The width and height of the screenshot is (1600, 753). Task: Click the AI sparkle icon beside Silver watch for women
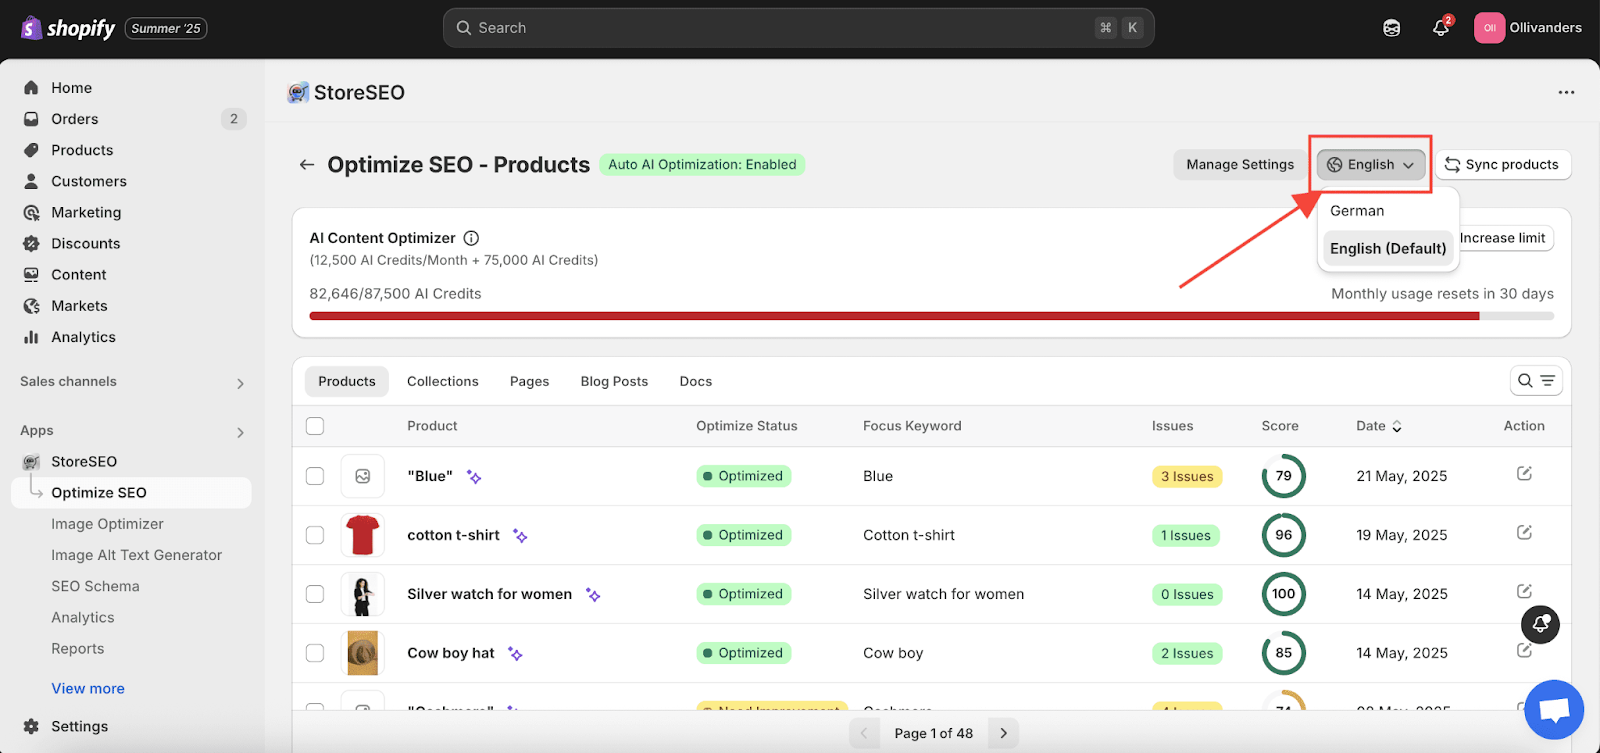coord(593,595)
